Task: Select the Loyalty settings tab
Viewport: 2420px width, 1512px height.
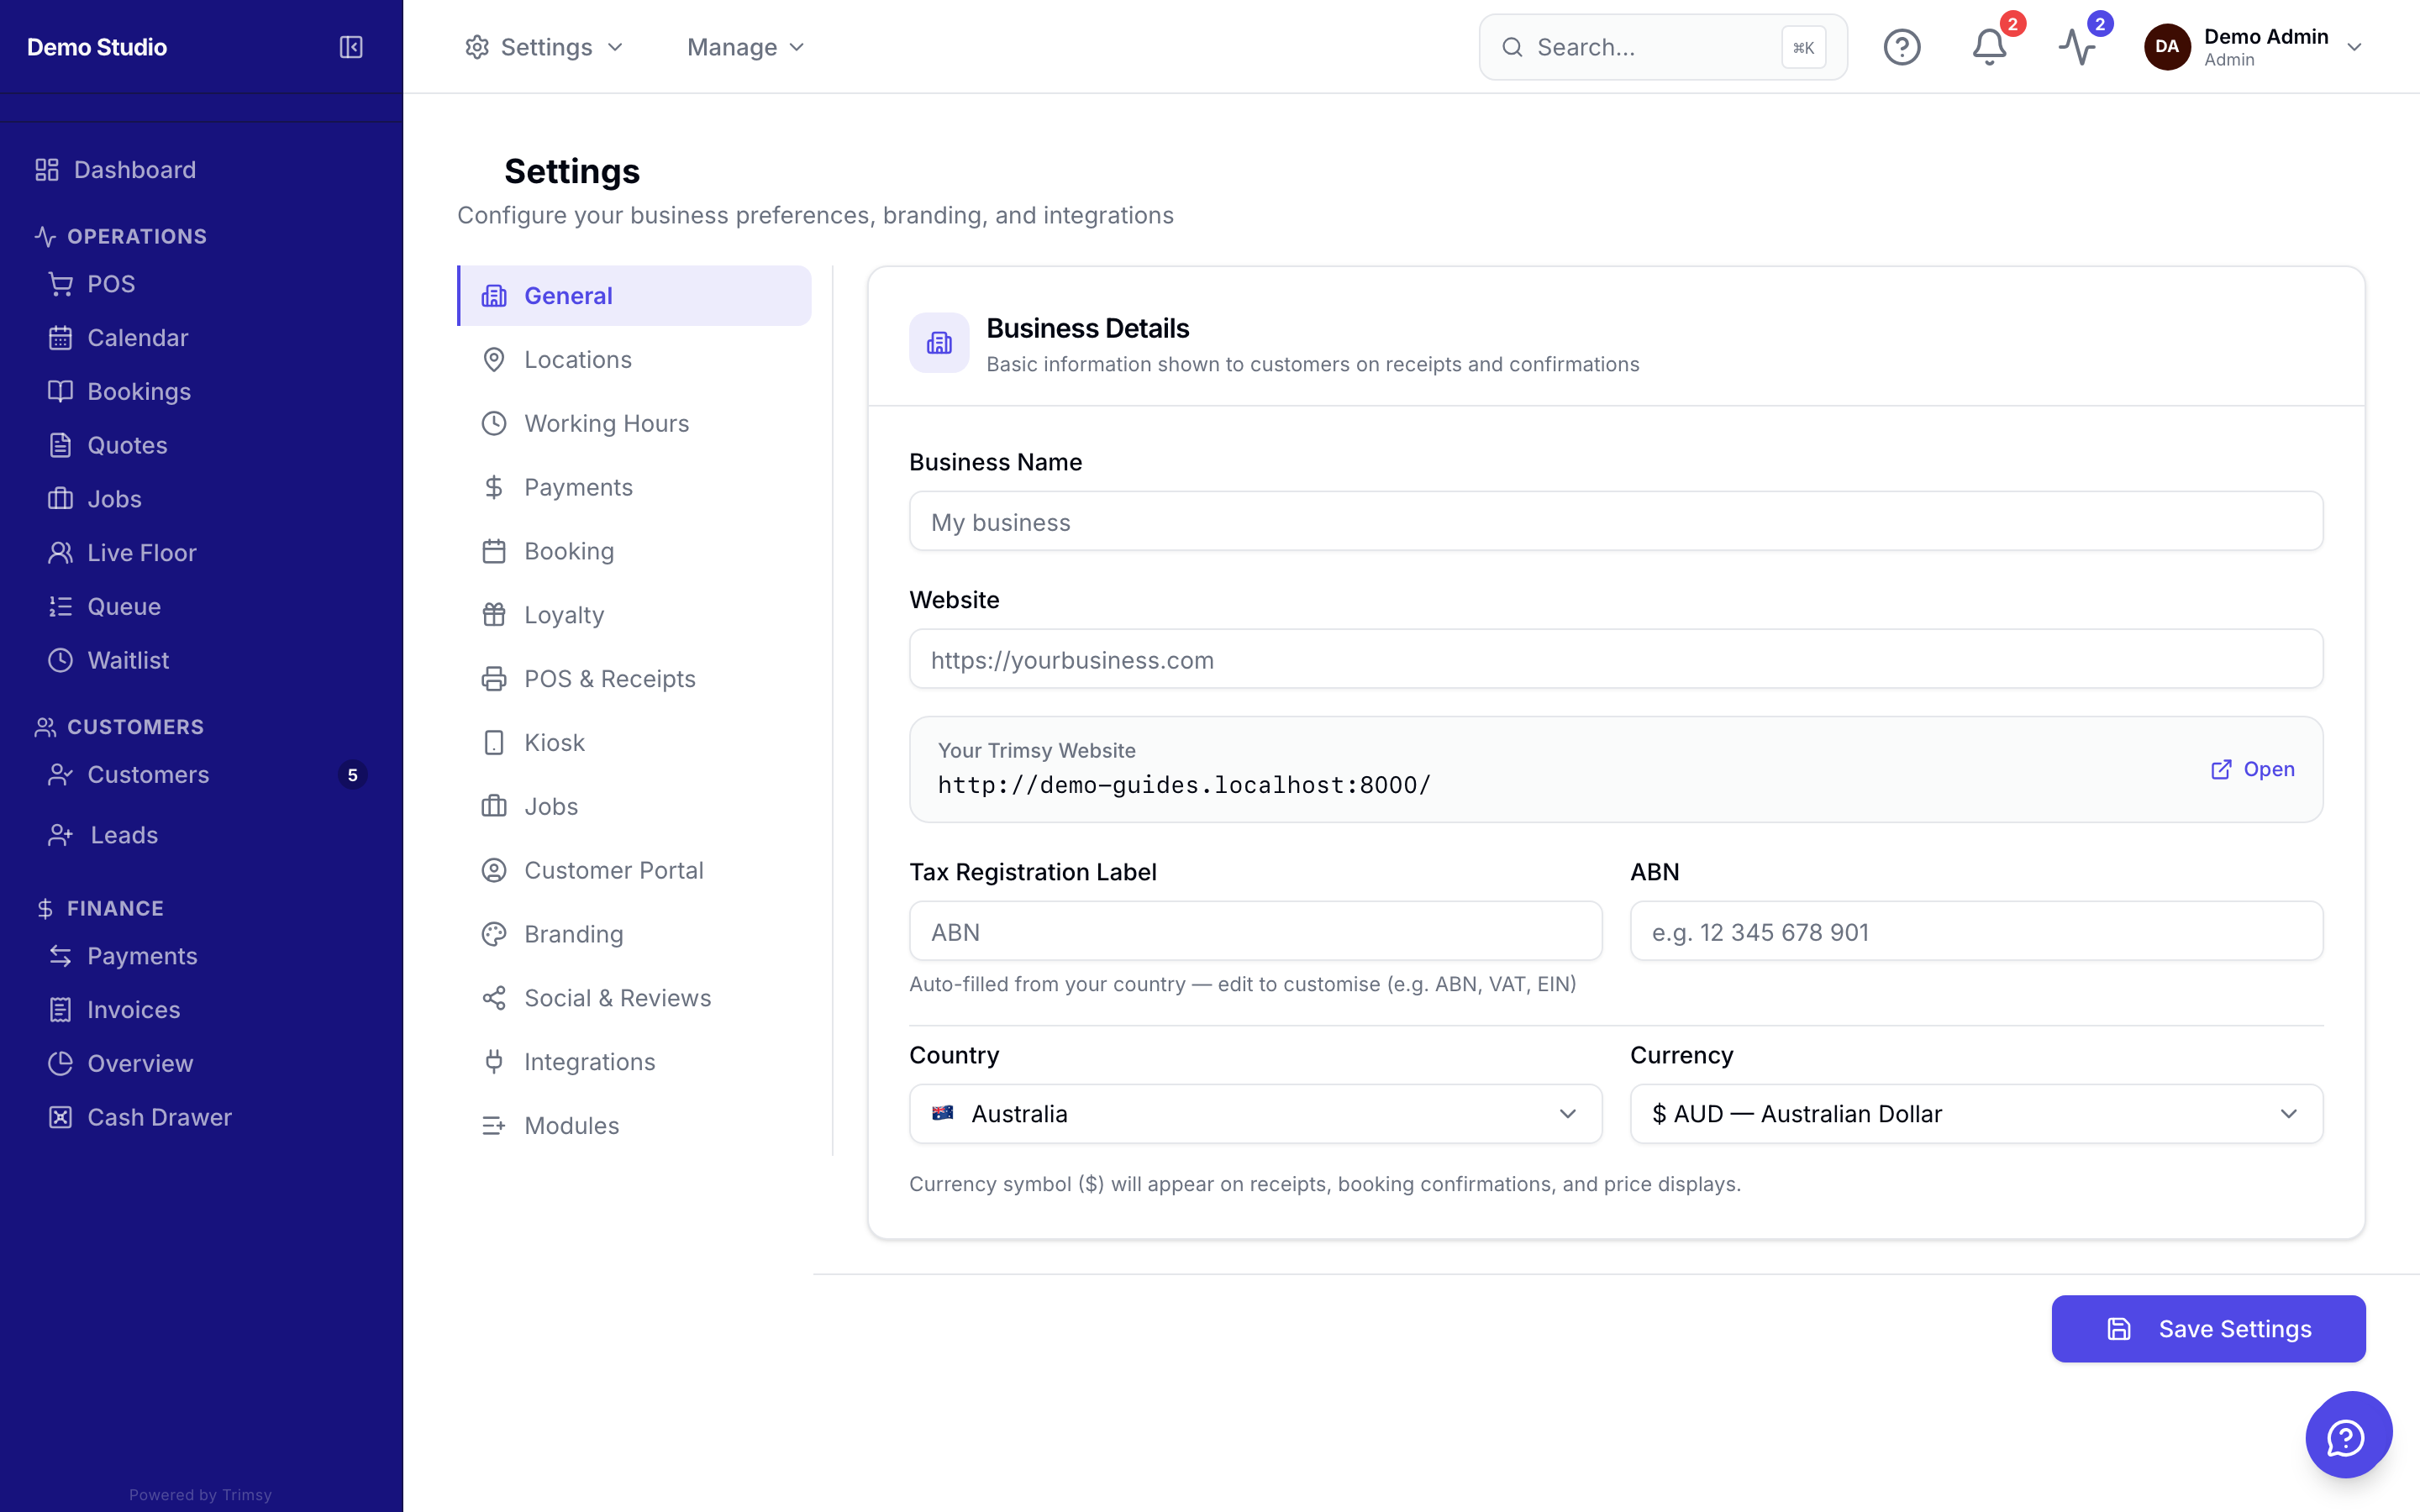Action: tap(634, 615)
